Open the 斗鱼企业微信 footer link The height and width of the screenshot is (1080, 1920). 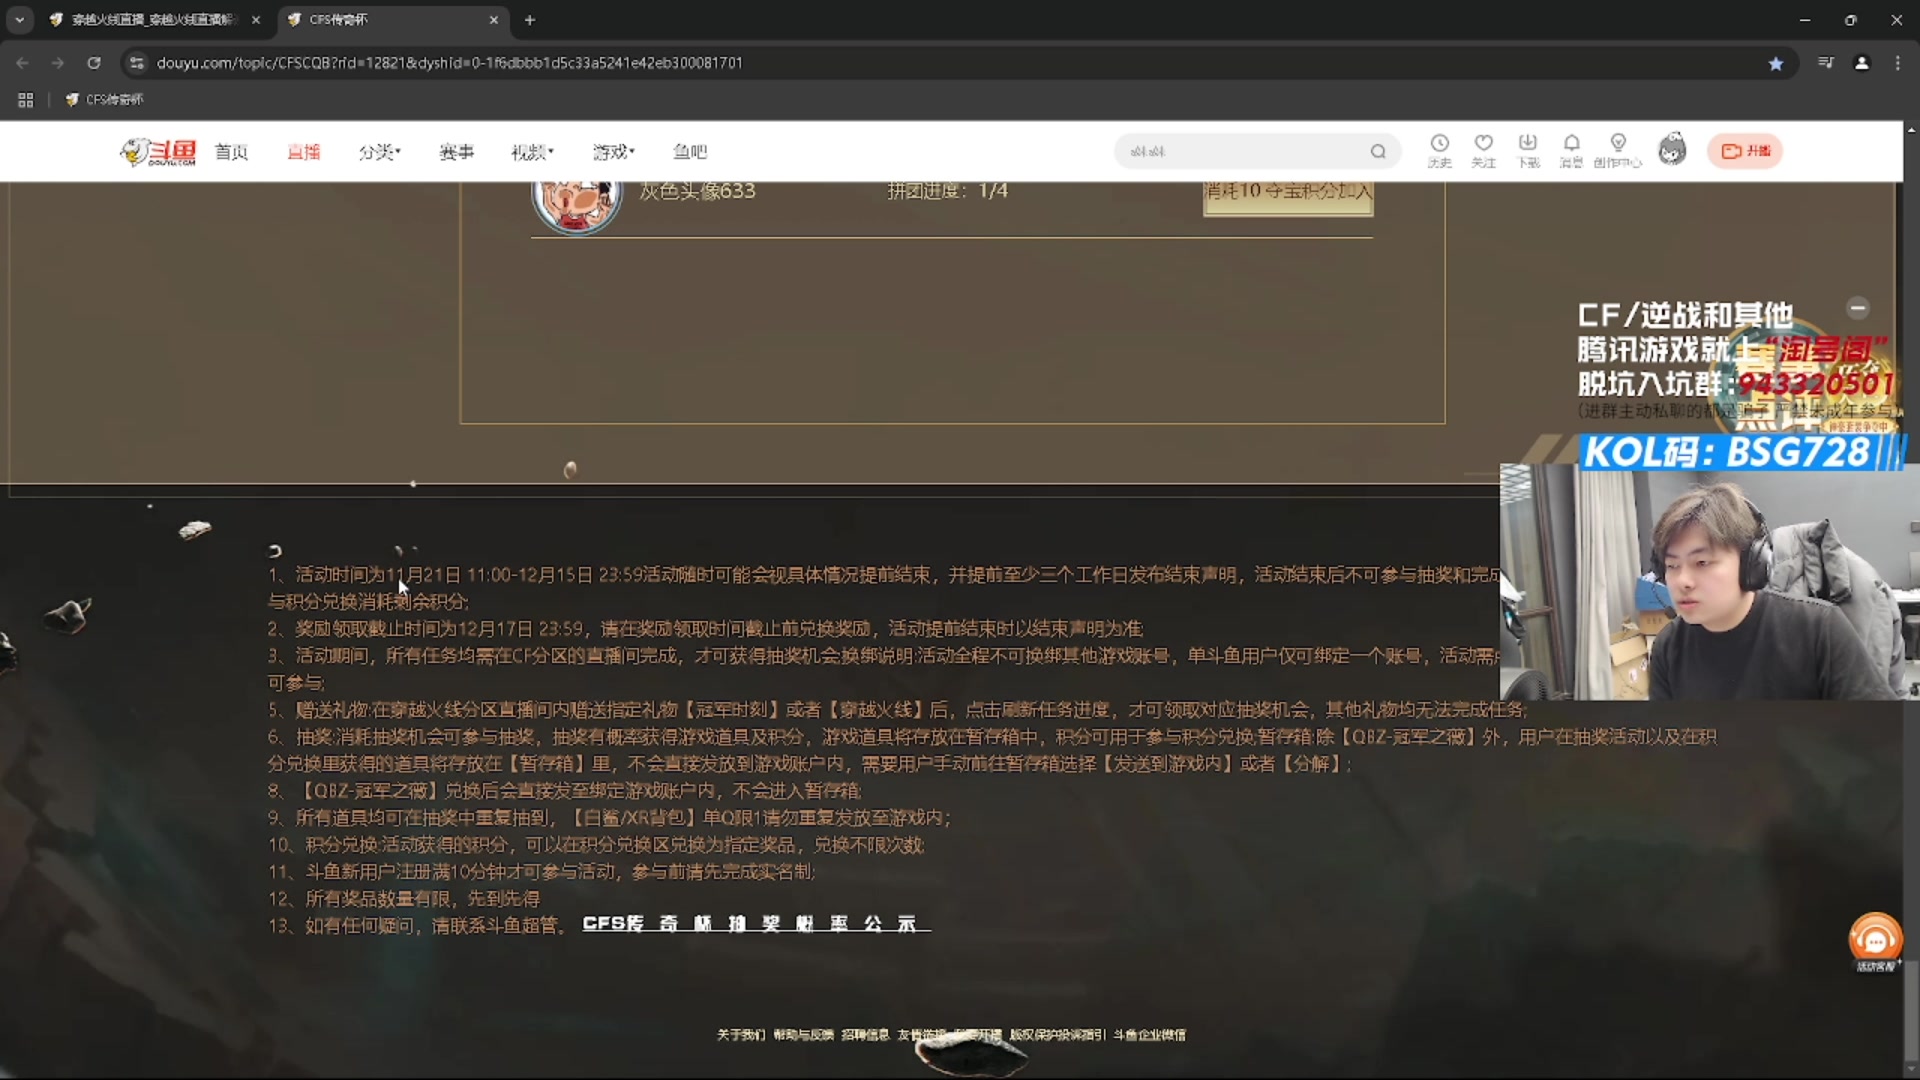pyautogui.click(x=1150, y=1035)
